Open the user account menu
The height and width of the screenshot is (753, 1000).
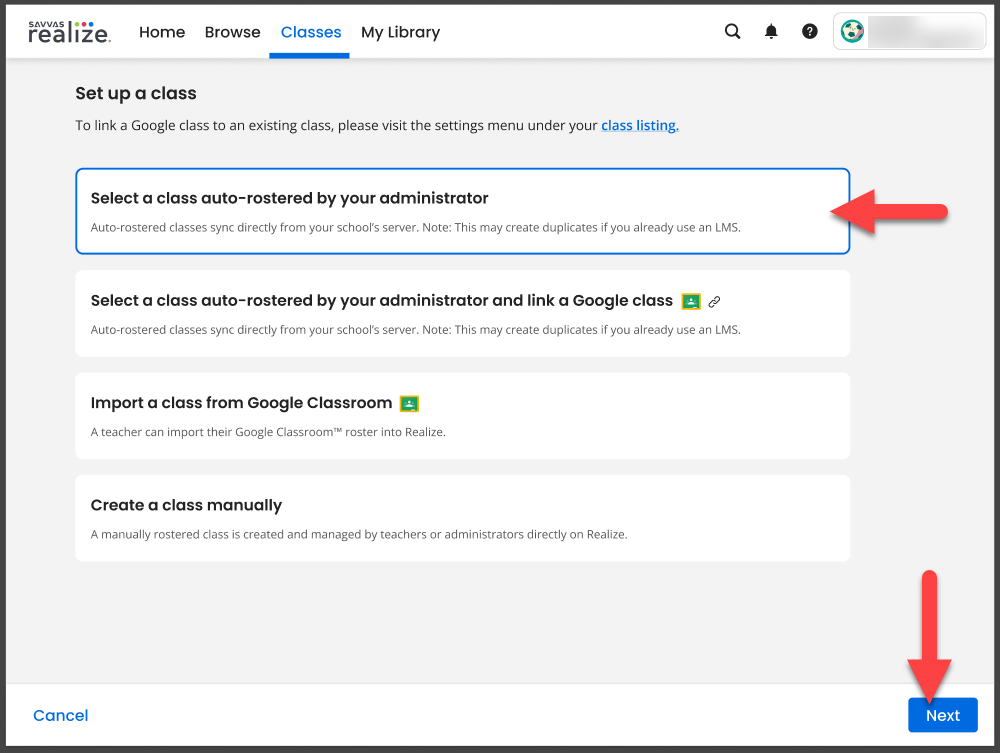pyautogui.click(x=909, y=31)
